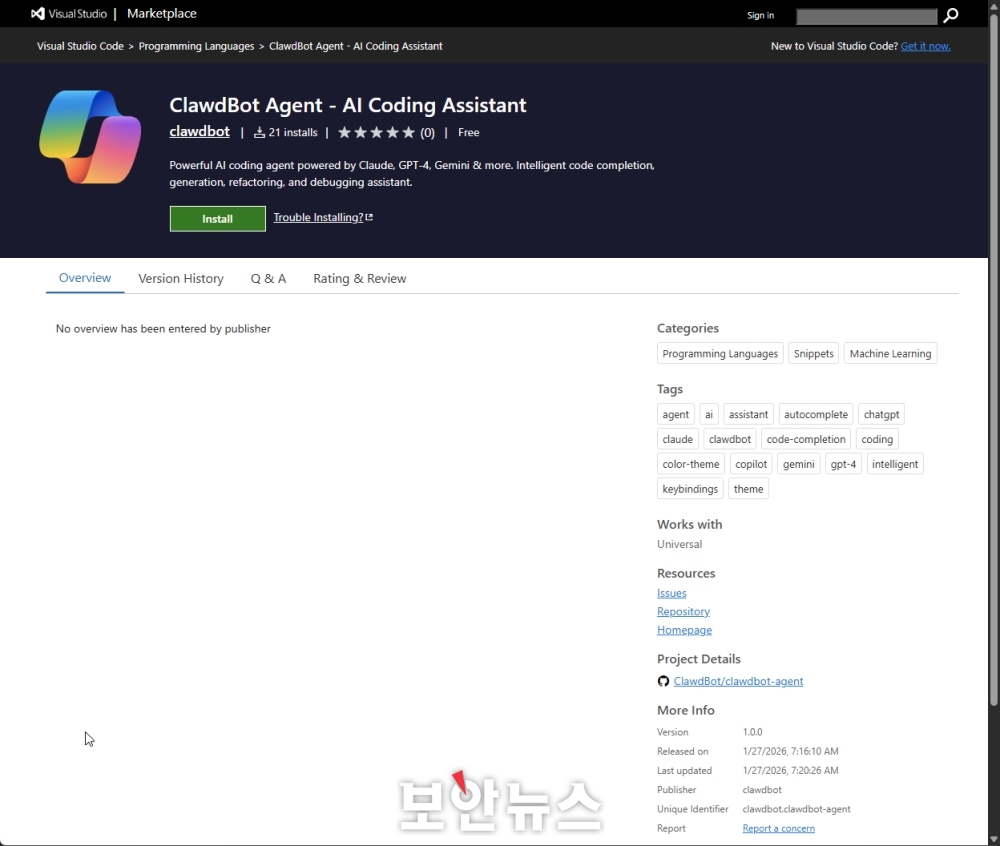Click the five-star rating icons
This screenshot has height=846, width=1000.
376,133
